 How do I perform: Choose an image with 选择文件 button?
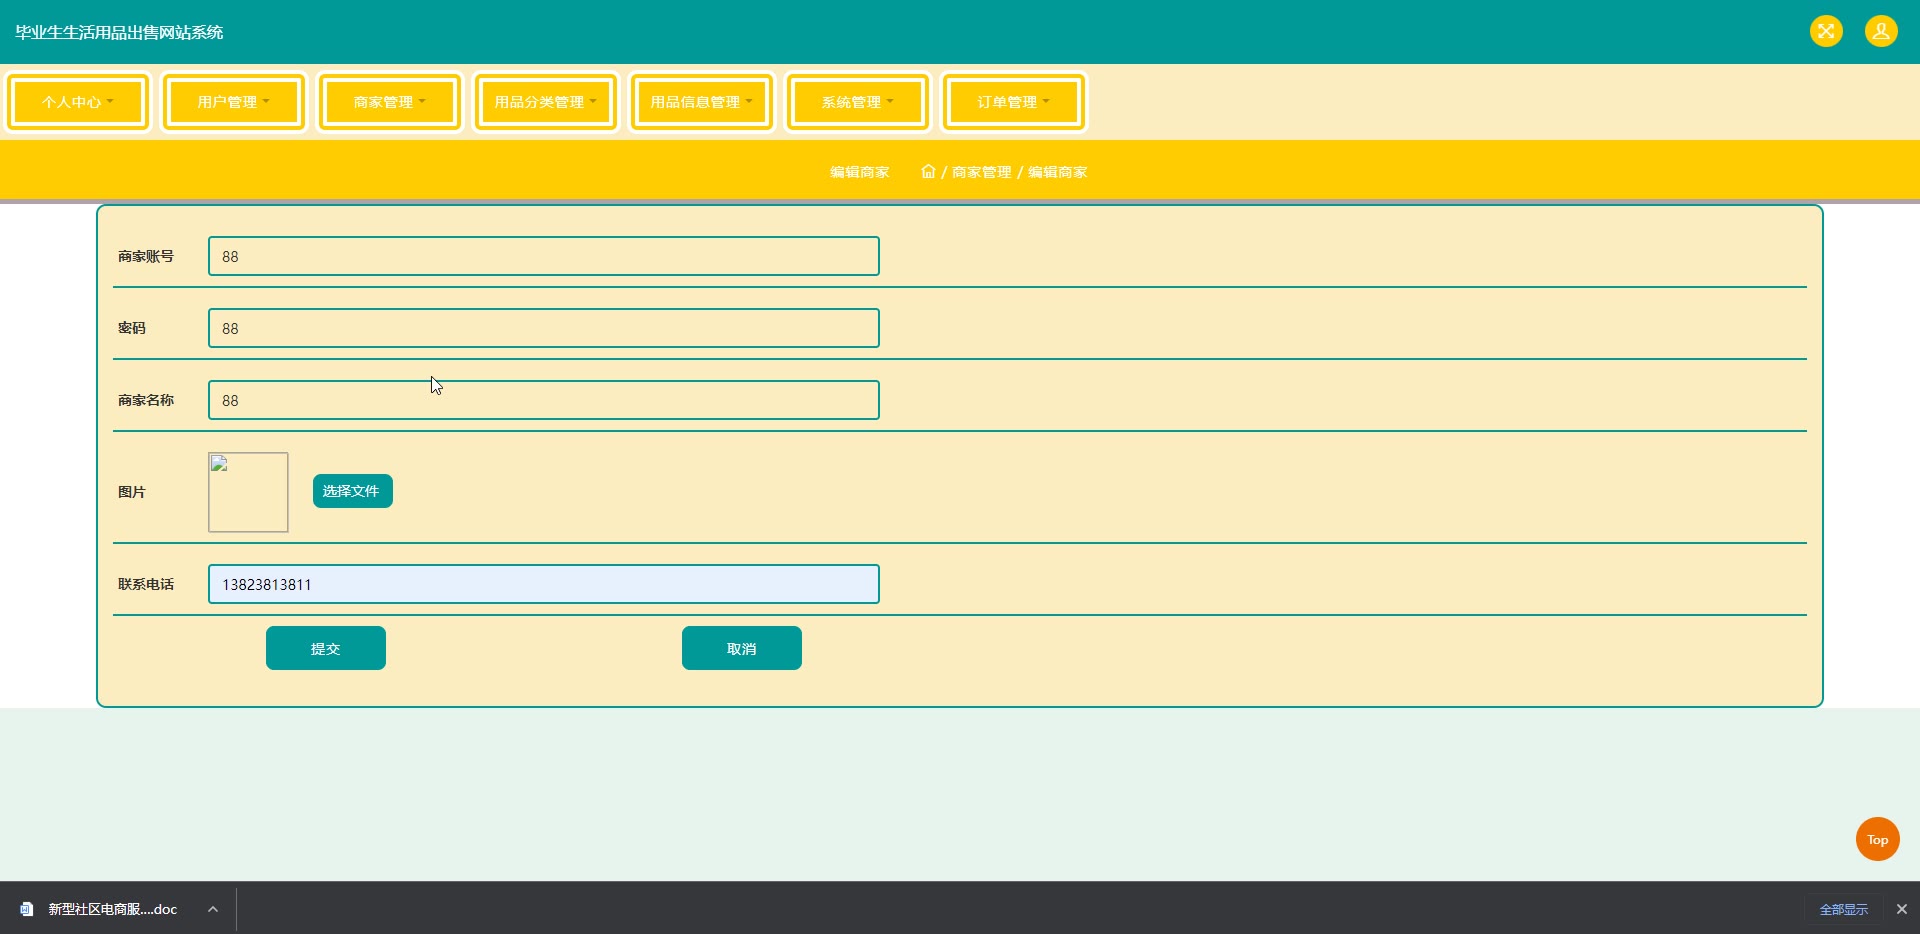click(353, 491)
